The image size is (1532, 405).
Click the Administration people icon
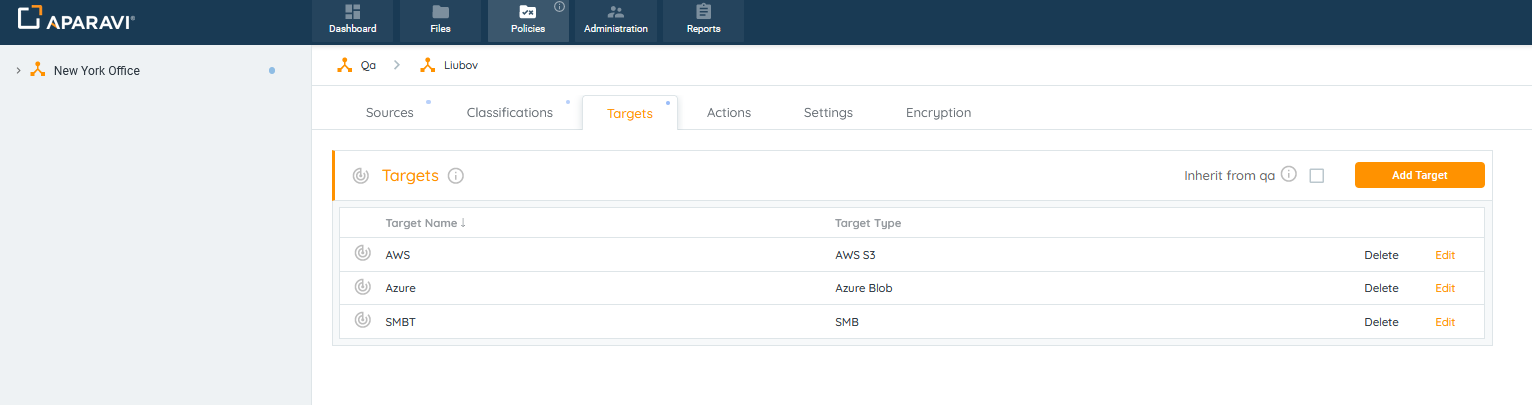[615, 12]
